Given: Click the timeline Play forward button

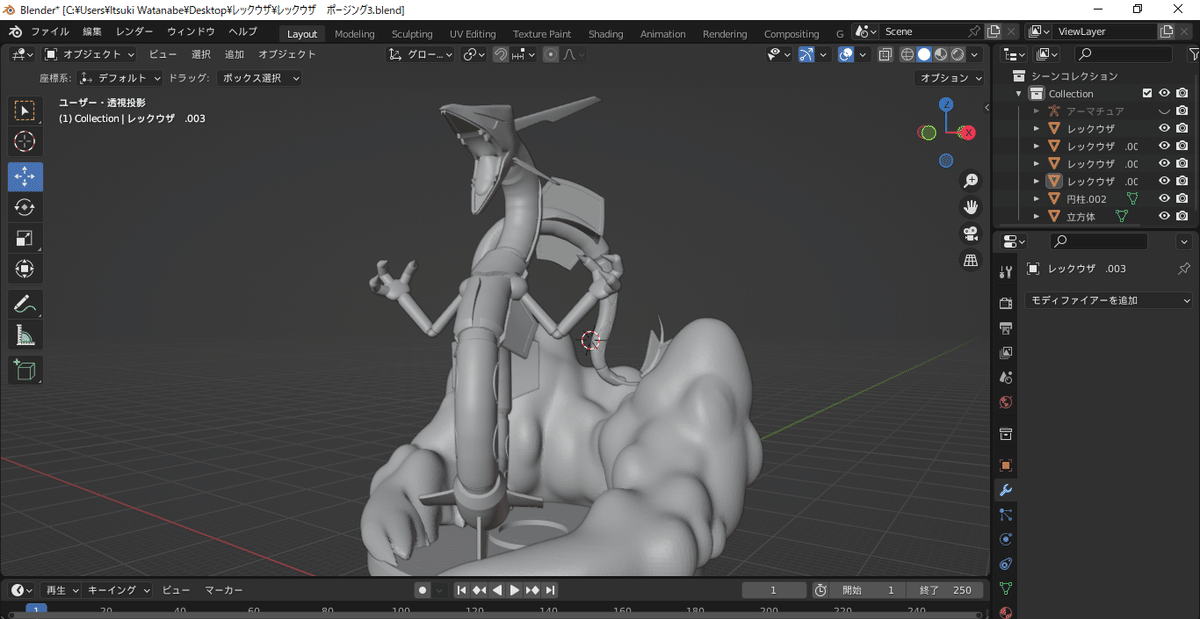Looking at the screenshot, I should tap(515, 590).
